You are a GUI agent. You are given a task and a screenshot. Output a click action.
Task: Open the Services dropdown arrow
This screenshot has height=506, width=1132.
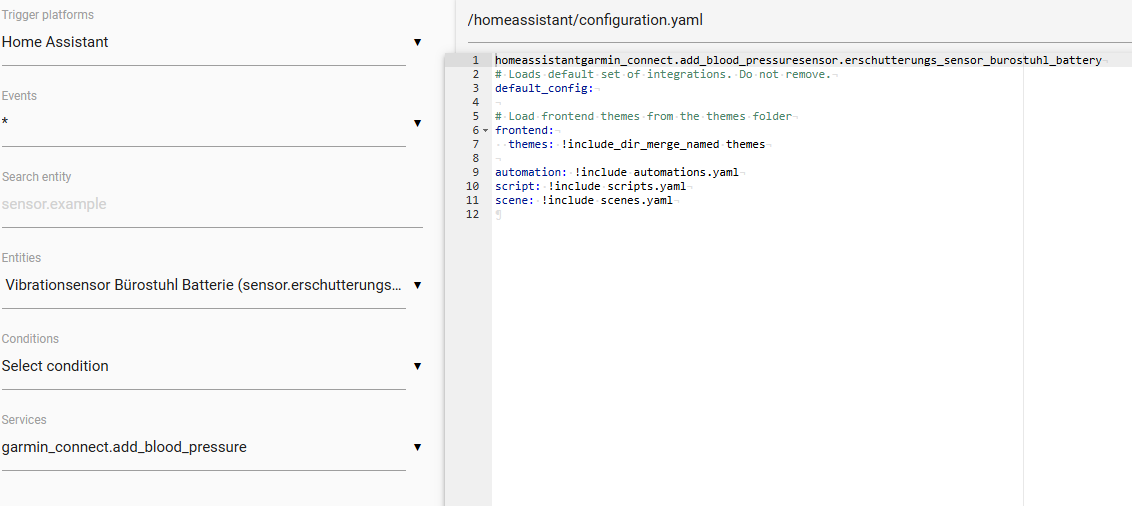click(x=417, y=448)
